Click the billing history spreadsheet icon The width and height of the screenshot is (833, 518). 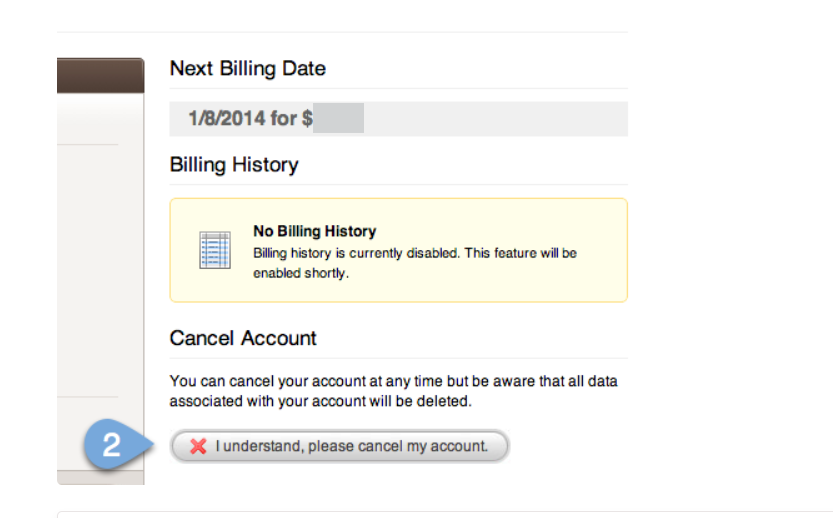pyautogui.click(x=215, y=250)
